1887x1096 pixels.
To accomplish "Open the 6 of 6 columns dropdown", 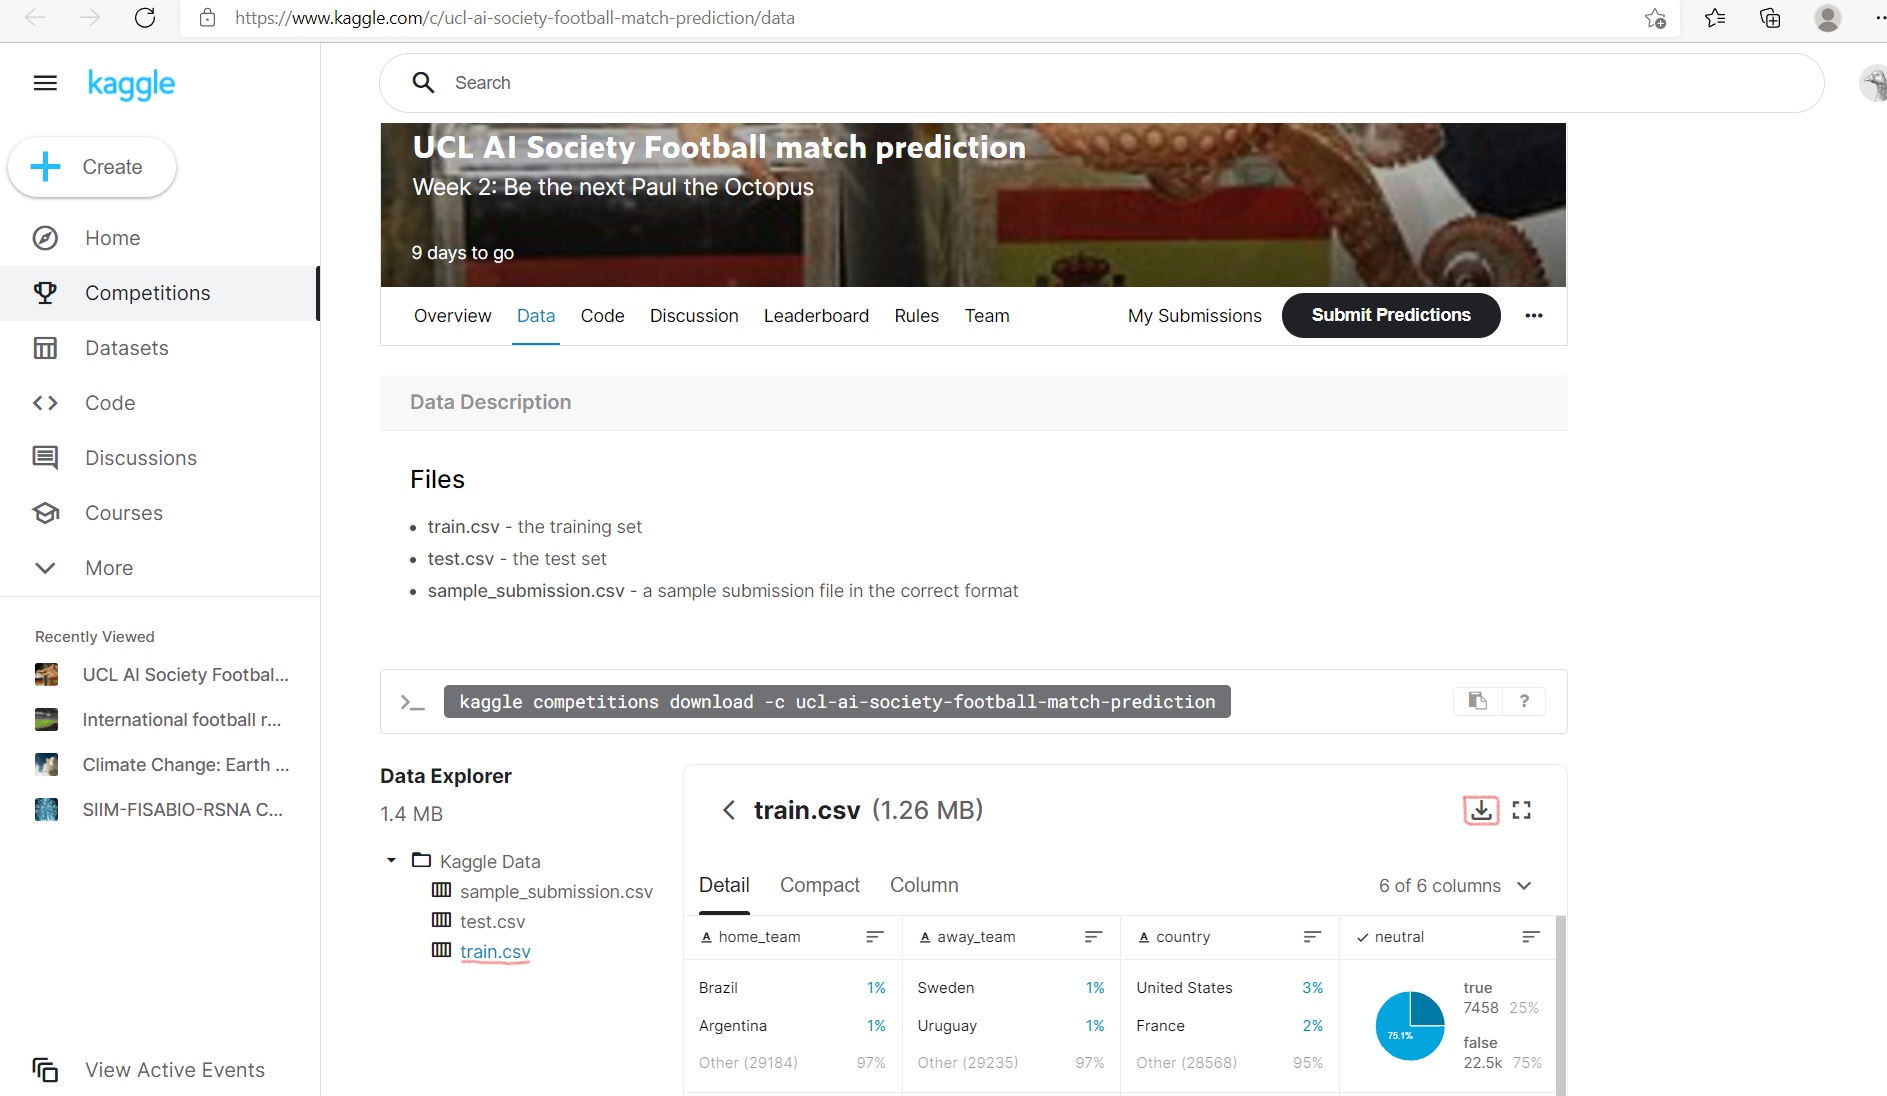I will (1455, 886).
